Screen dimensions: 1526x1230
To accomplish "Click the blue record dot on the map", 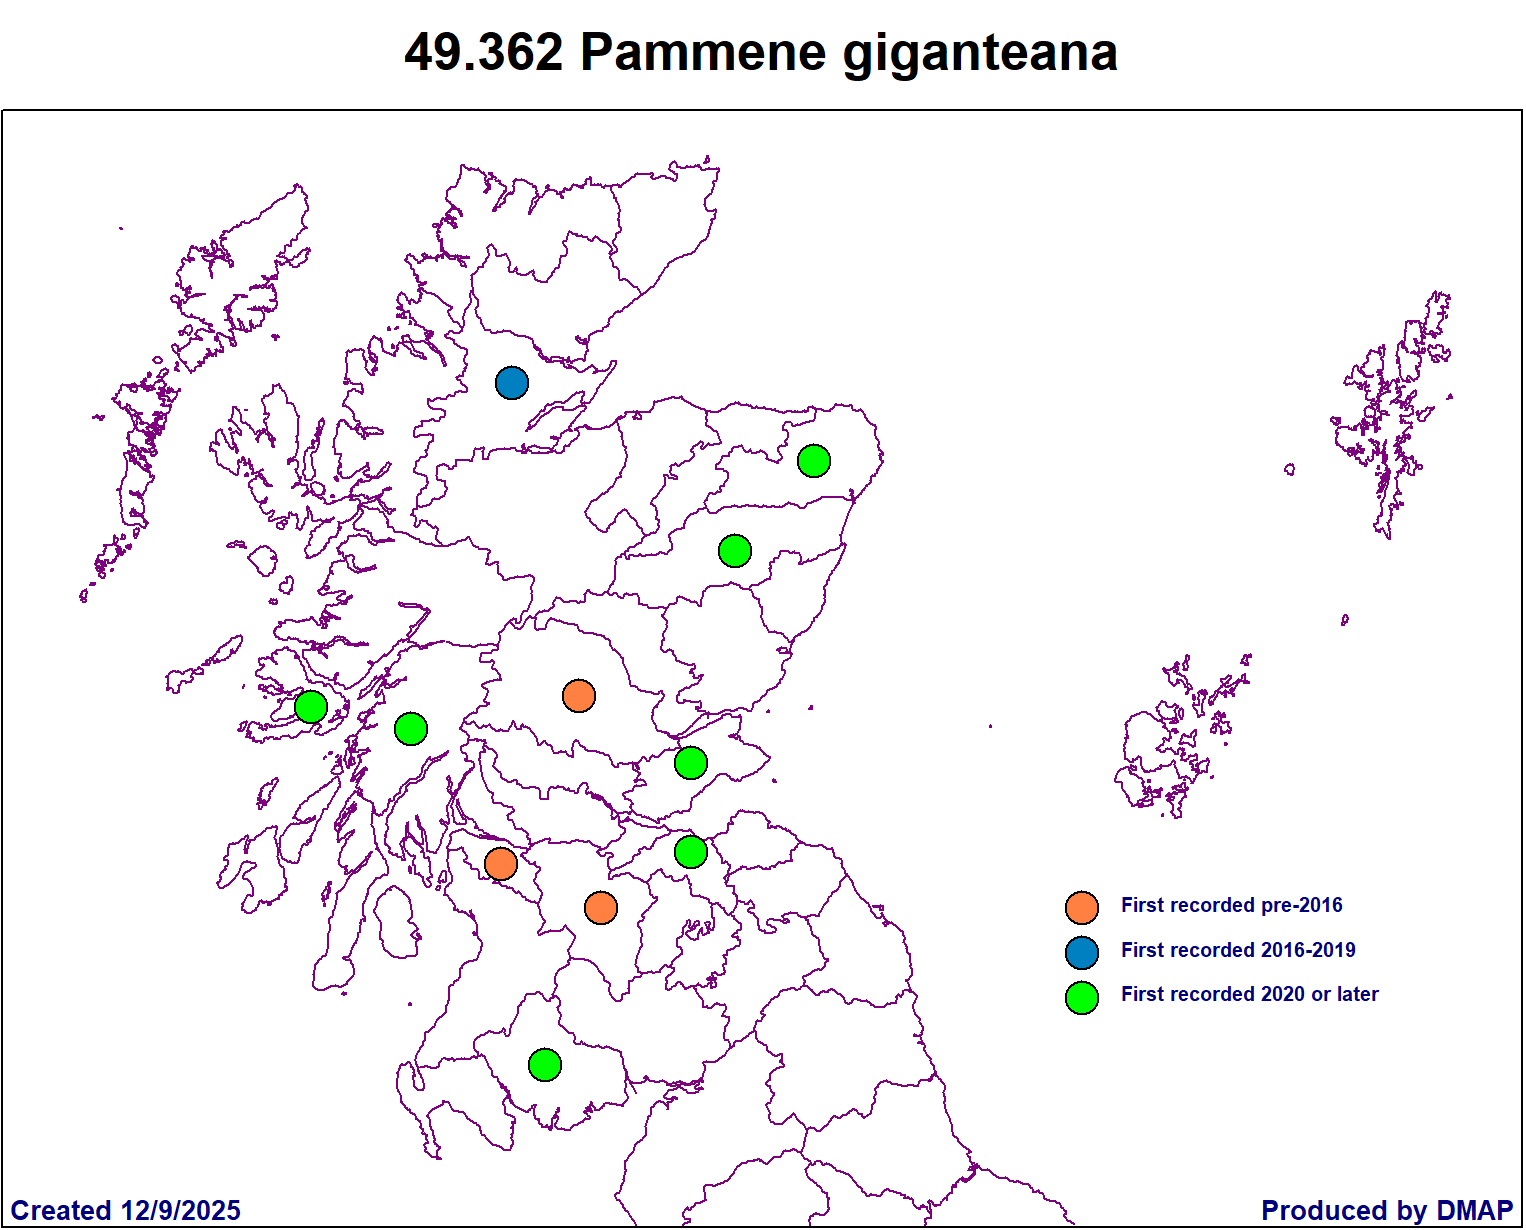I will [512, 383].
